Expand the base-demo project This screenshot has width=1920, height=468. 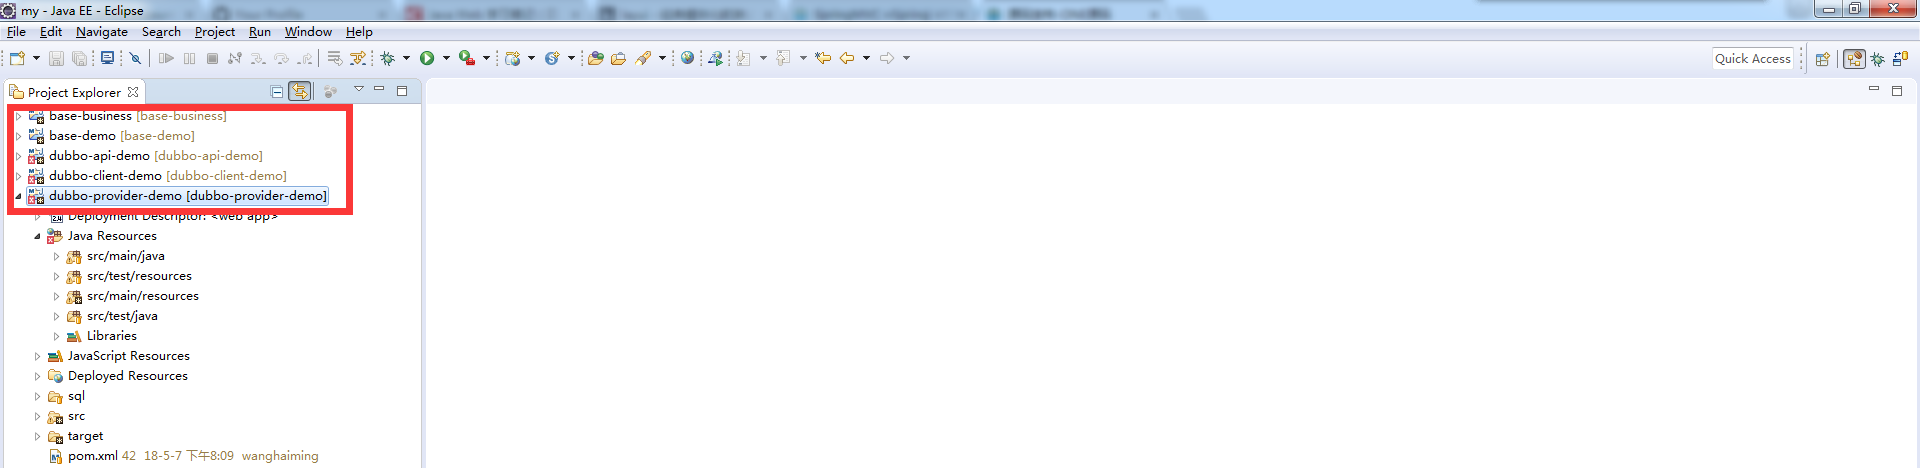pos(18,136)
